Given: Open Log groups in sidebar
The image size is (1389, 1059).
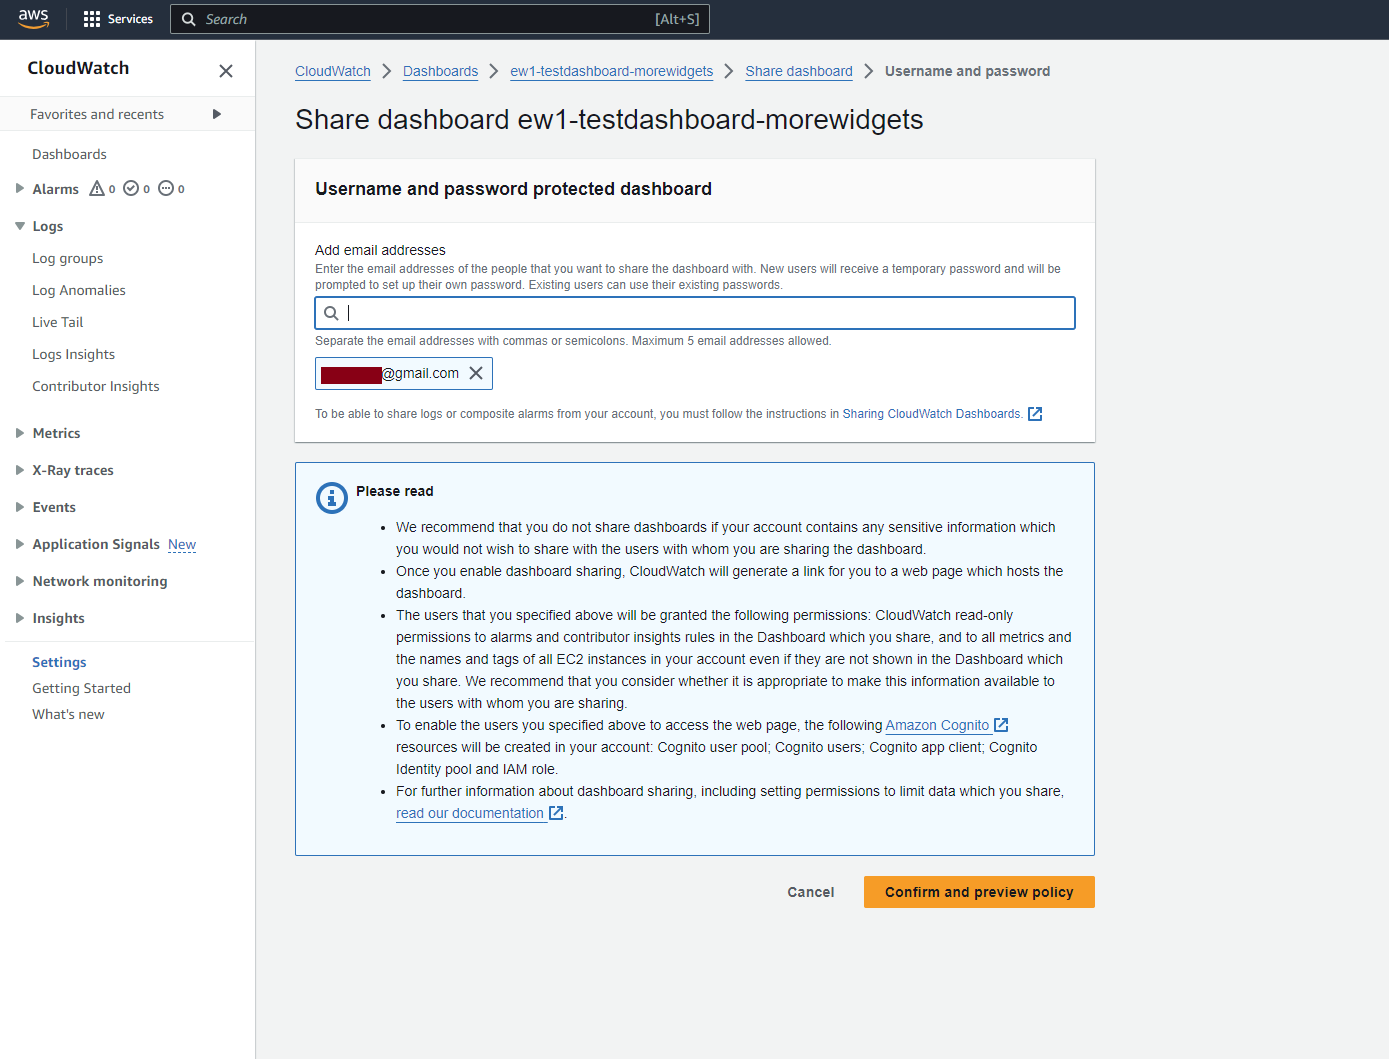Looking at the screenshot, I should (x=68, y=258).
